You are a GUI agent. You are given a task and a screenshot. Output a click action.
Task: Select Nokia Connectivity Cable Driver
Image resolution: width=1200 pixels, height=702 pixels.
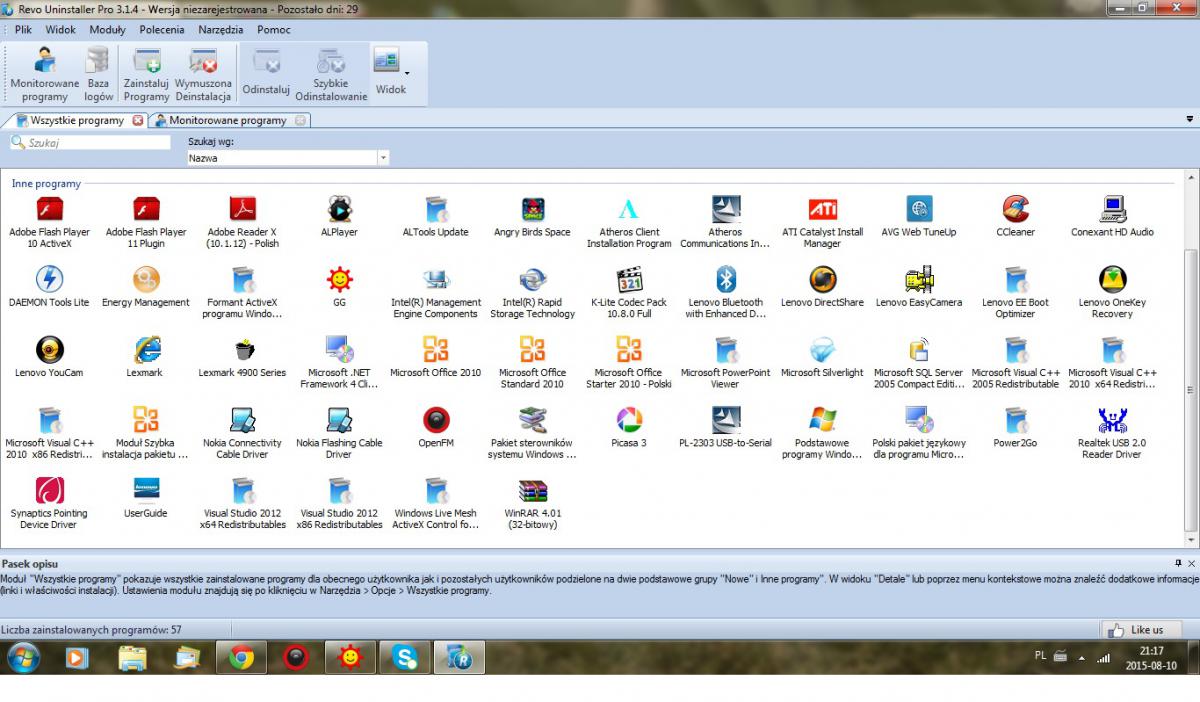pyautogui.click(x=242, y=432)
